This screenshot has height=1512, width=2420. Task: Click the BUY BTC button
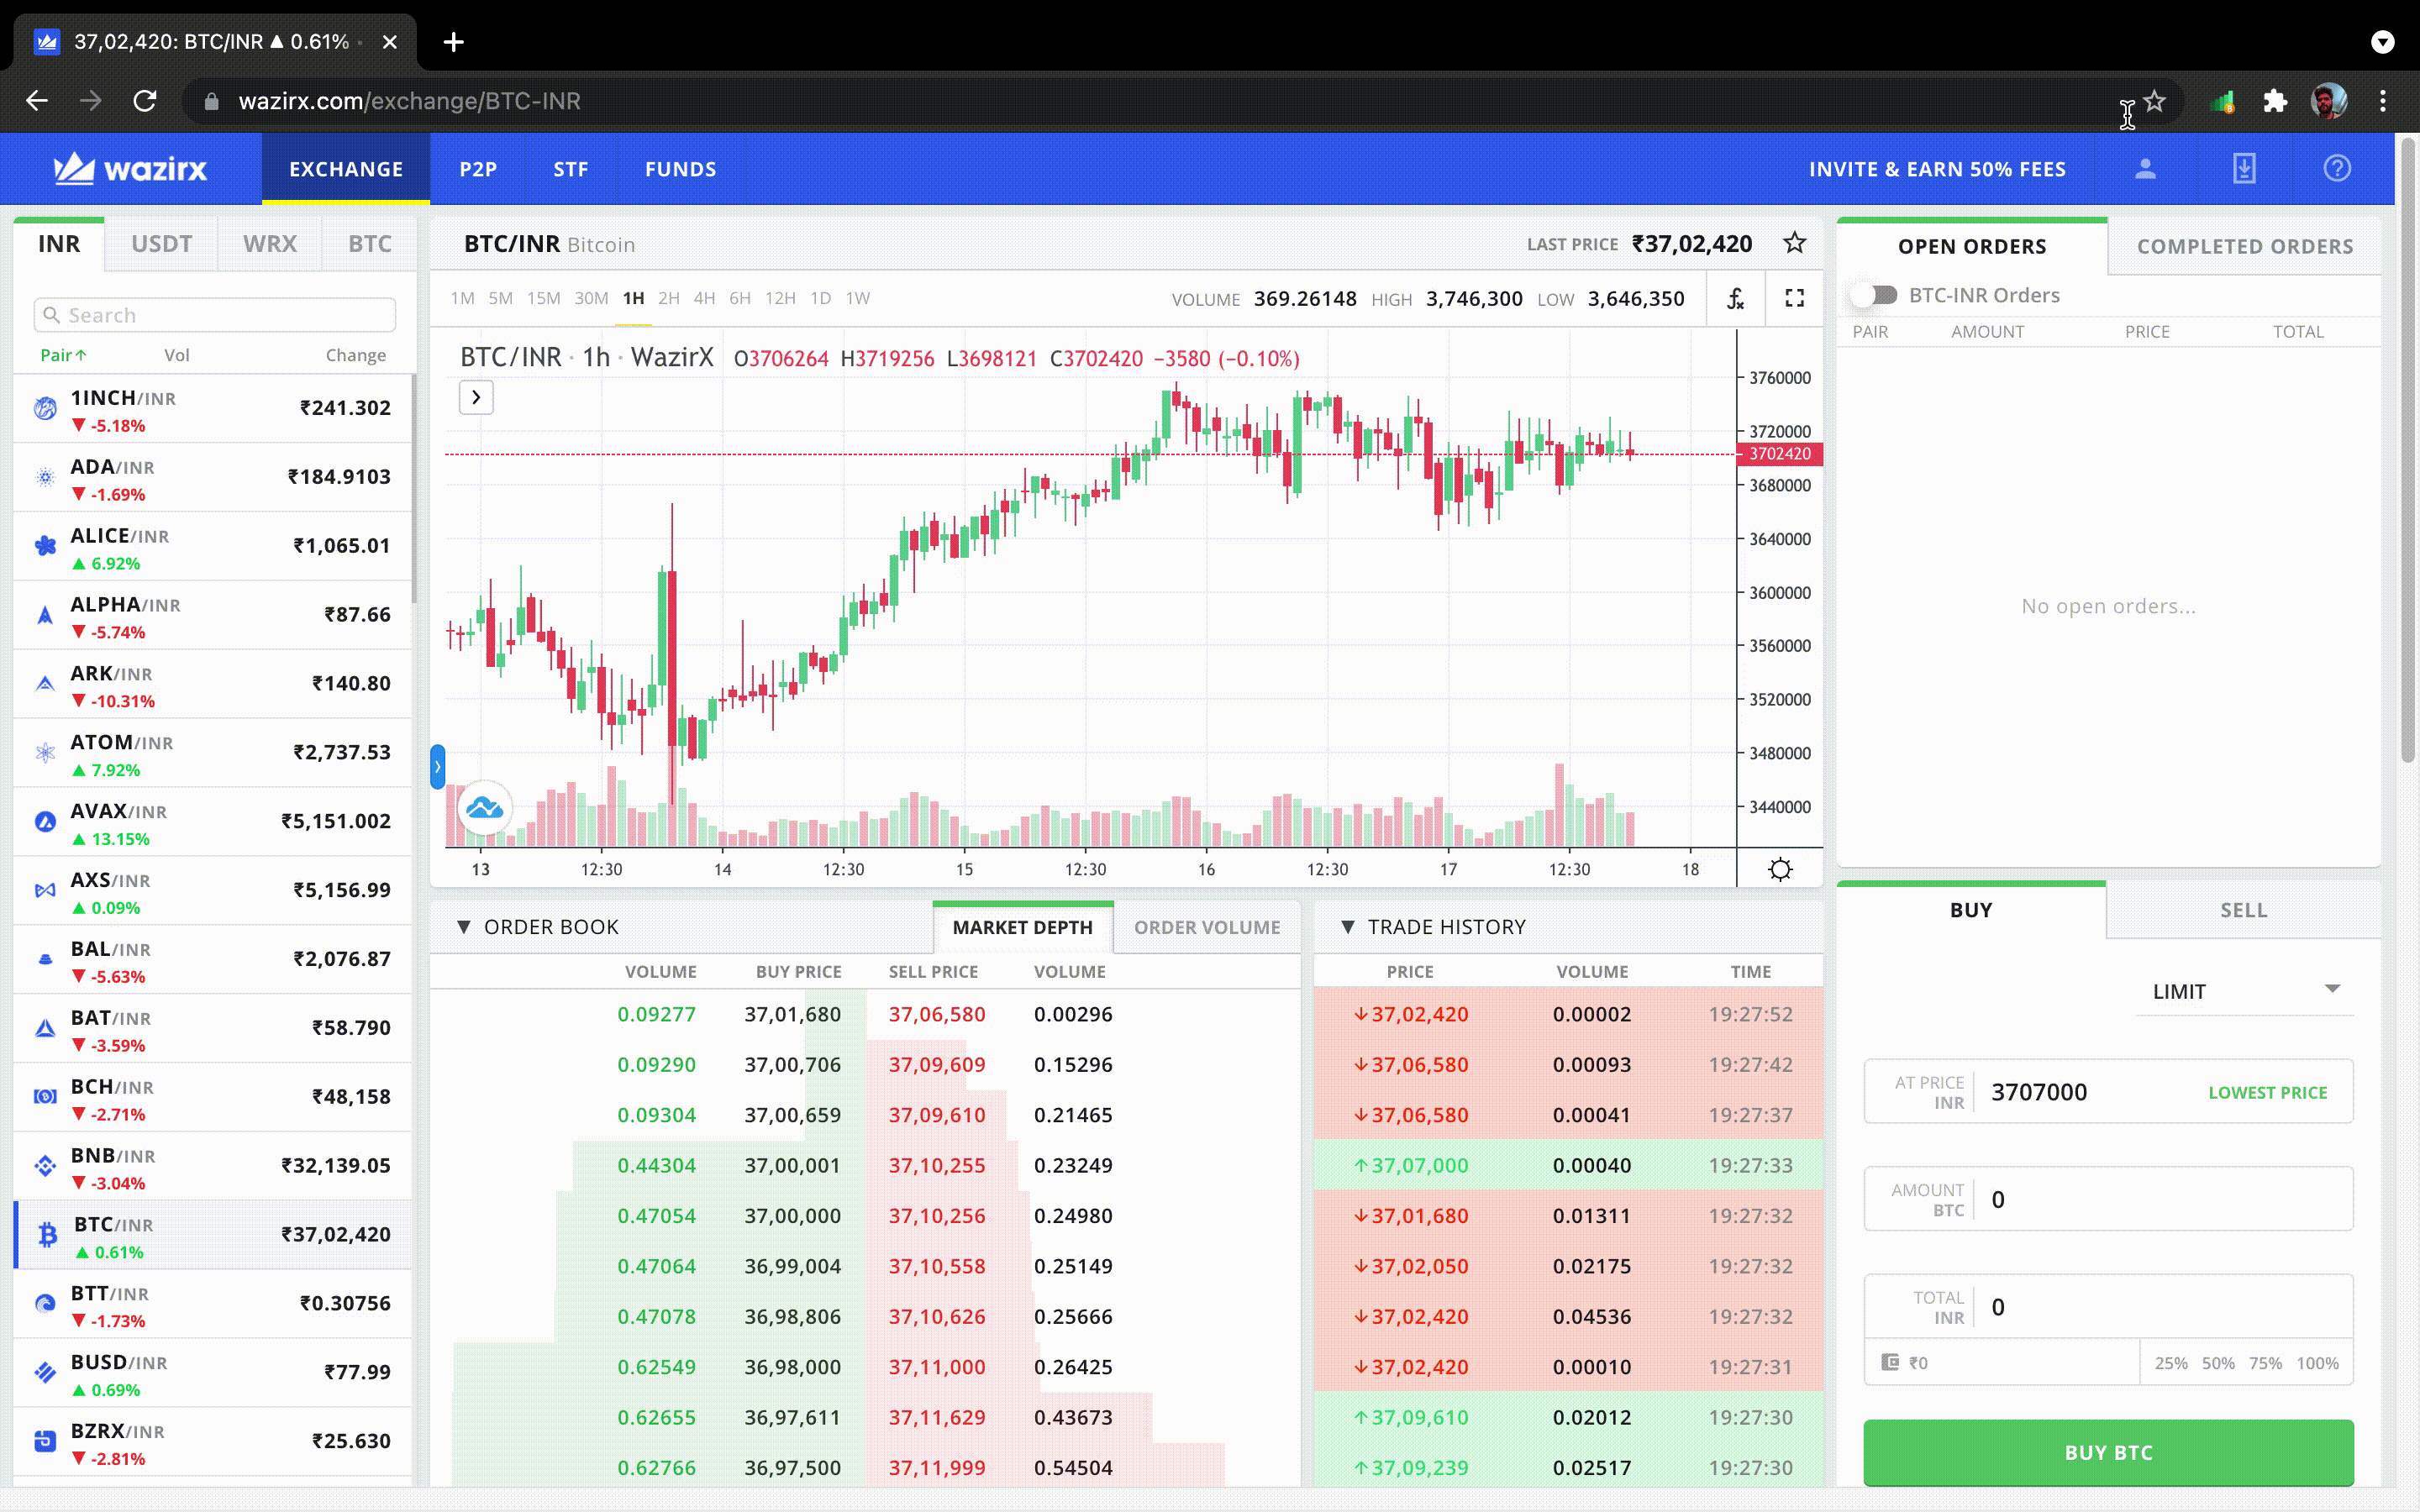coord(2108,1452)
